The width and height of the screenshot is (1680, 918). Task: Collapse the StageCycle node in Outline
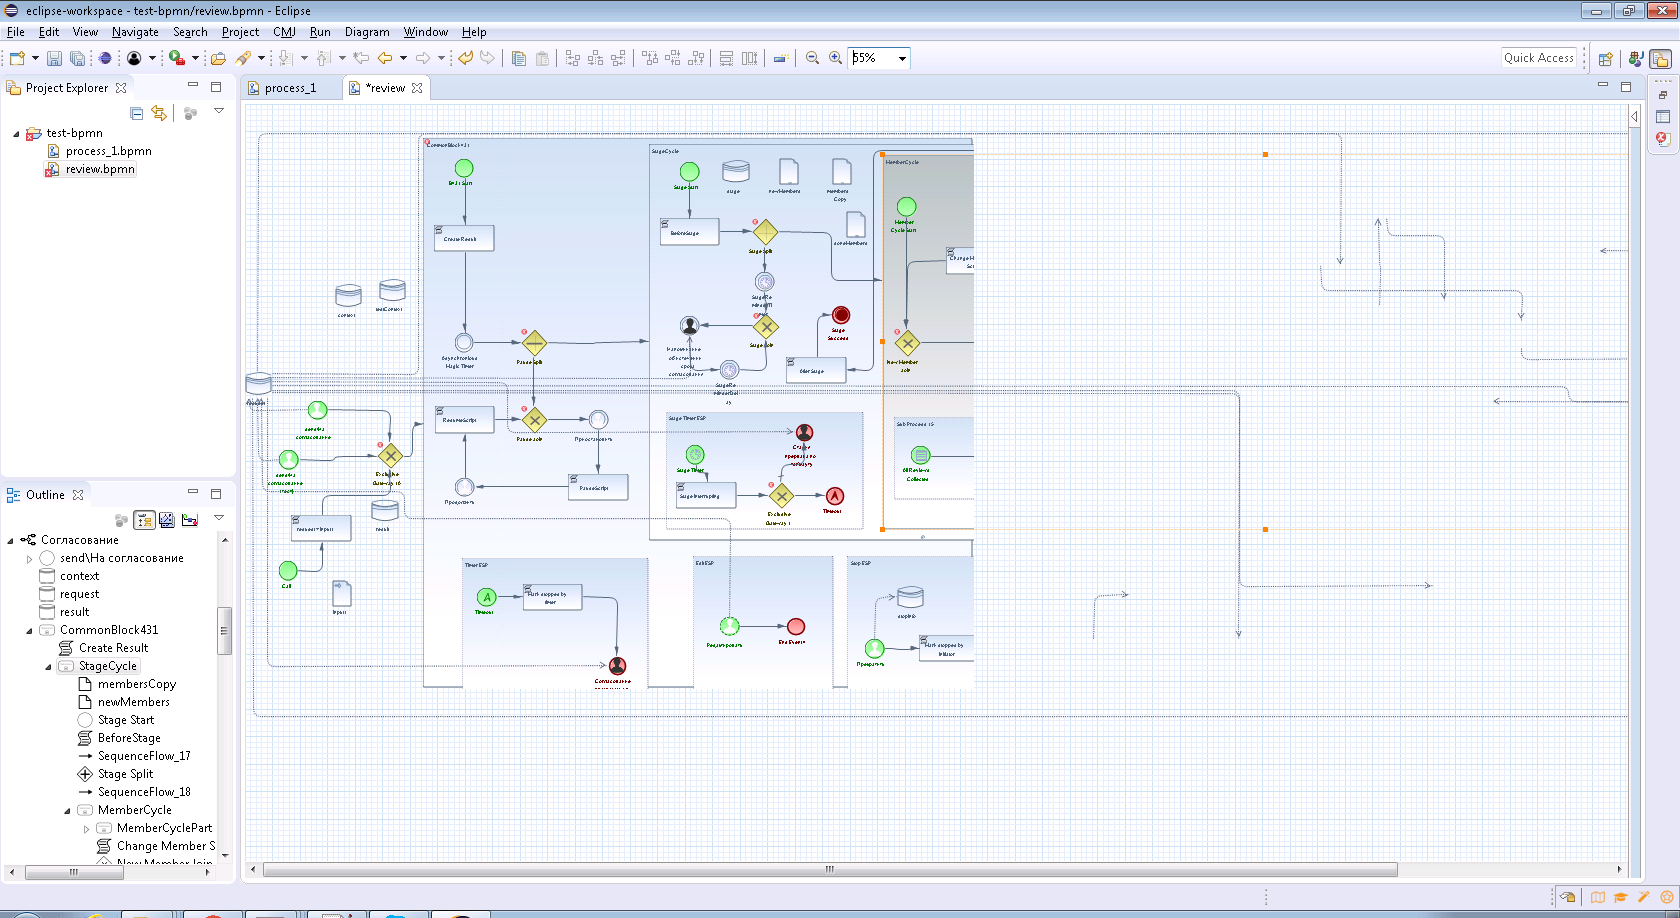(x=48, y=667)
